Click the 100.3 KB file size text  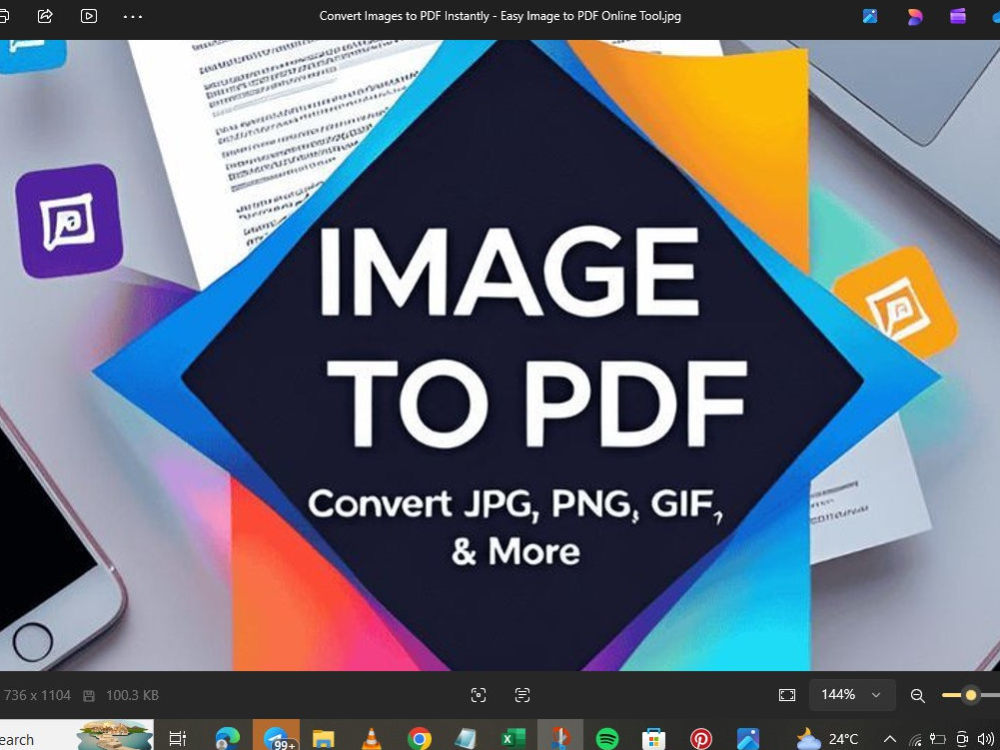132,695
